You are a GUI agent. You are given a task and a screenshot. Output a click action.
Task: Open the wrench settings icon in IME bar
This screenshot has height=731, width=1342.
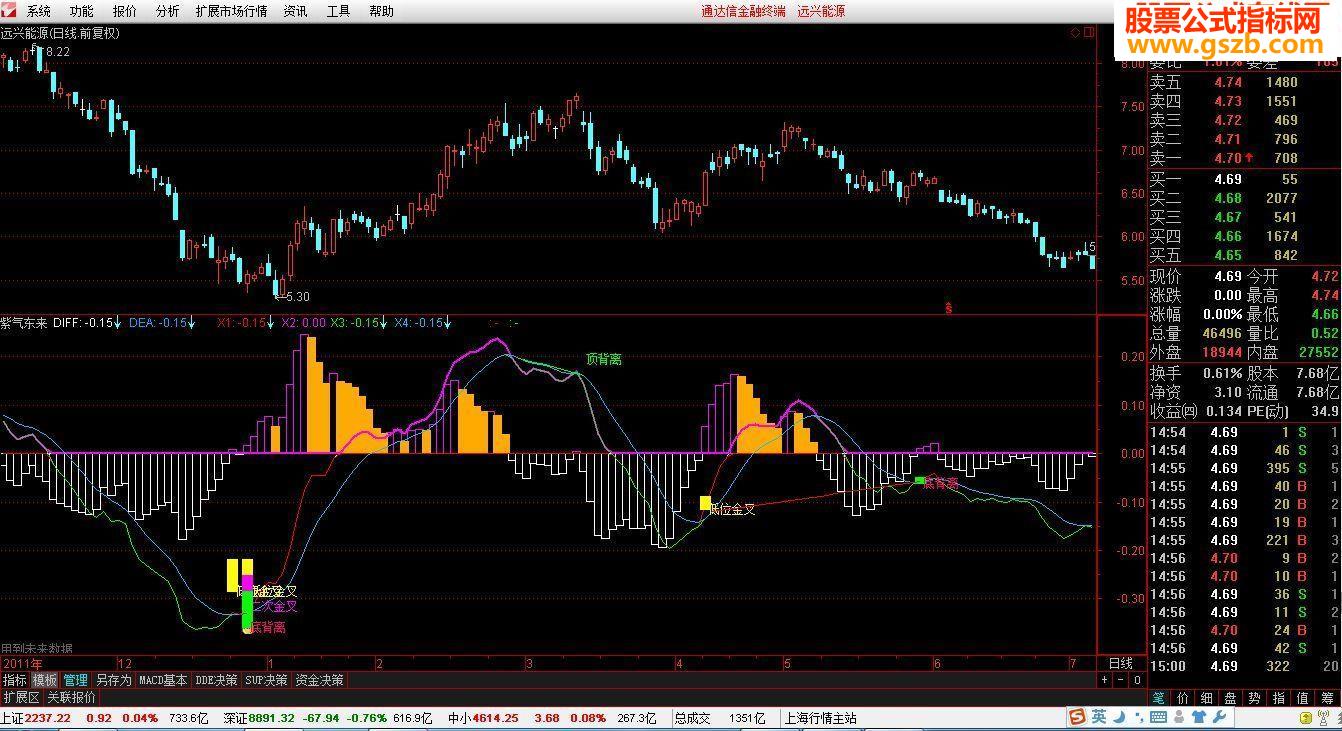point(1221,717)
